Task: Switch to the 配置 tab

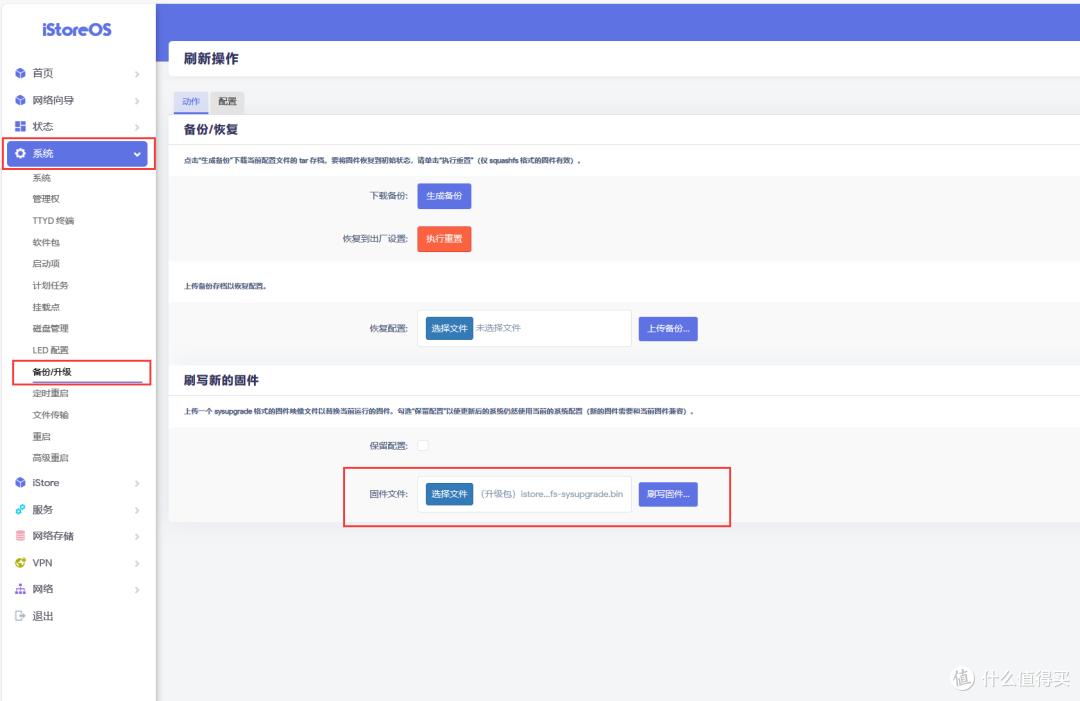Action: (x=227, y=102)
